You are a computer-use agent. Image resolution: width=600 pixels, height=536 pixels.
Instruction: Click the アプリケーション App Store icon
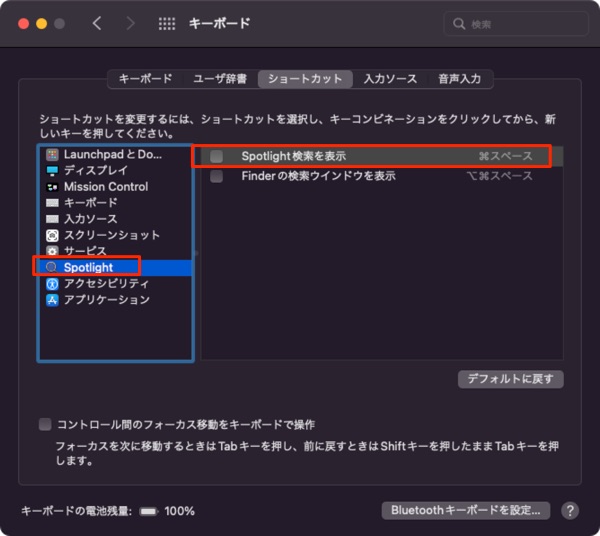pyautogui.click(x=52, y=300)
